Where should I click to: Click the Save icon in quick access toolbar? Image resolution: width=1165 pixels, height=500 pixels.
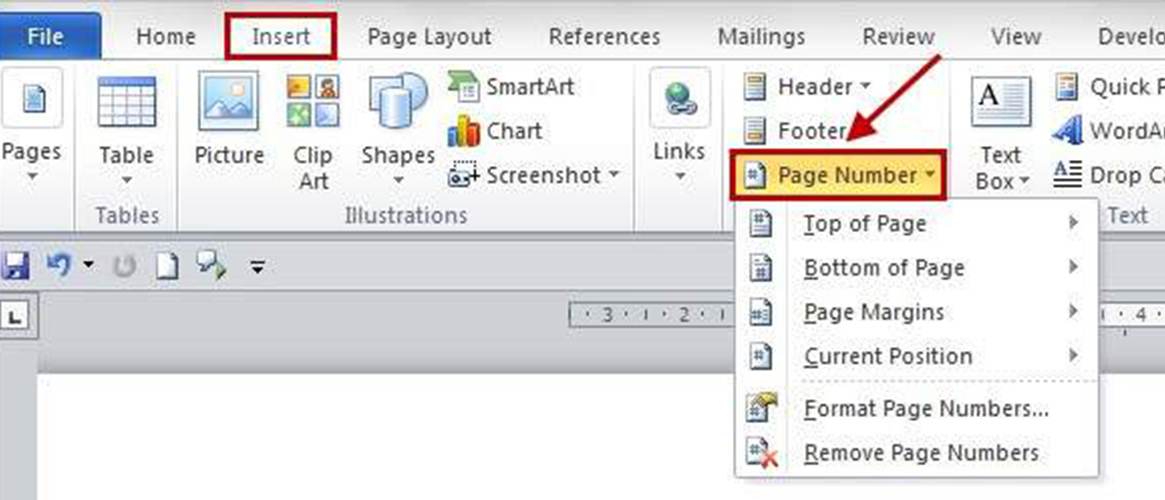tap(16, 266)
